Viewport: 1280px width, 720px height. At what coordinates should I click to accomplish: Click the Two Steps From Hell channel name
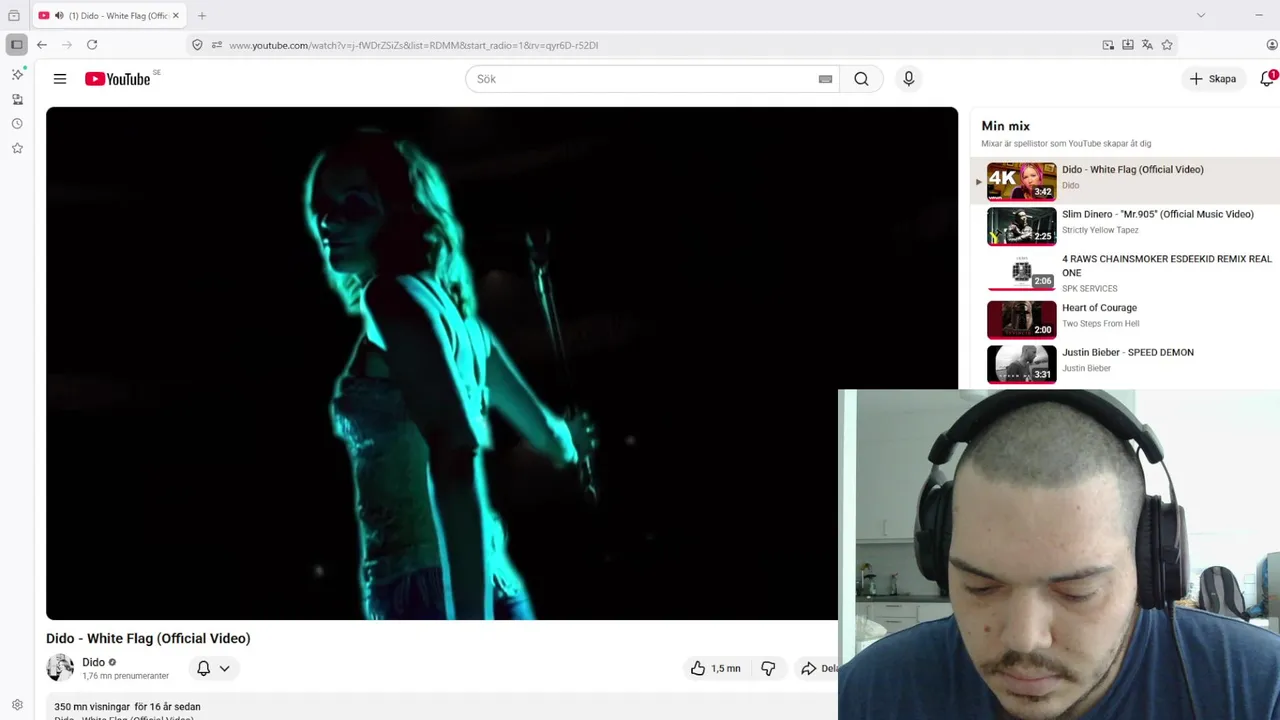click(1100, 323)
